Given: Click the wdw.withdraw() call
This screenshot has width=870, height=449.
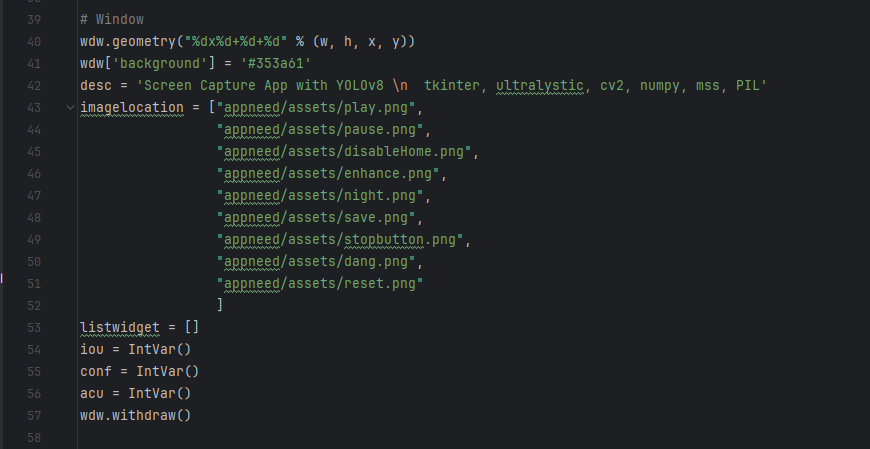Looking at the screenshot, I should (136, 415).
